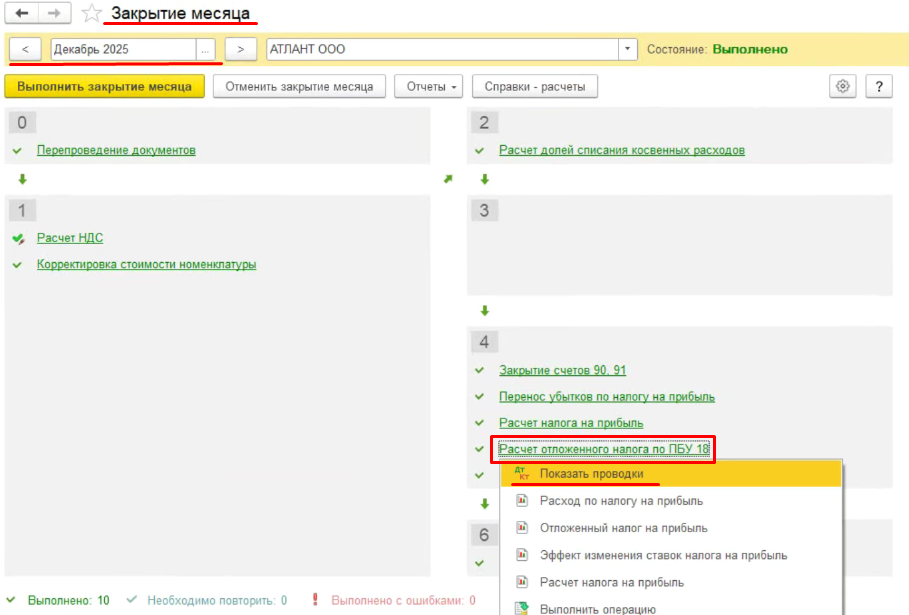Open help with the question mark button
This screenshot has width=909, height=615.
878,87
